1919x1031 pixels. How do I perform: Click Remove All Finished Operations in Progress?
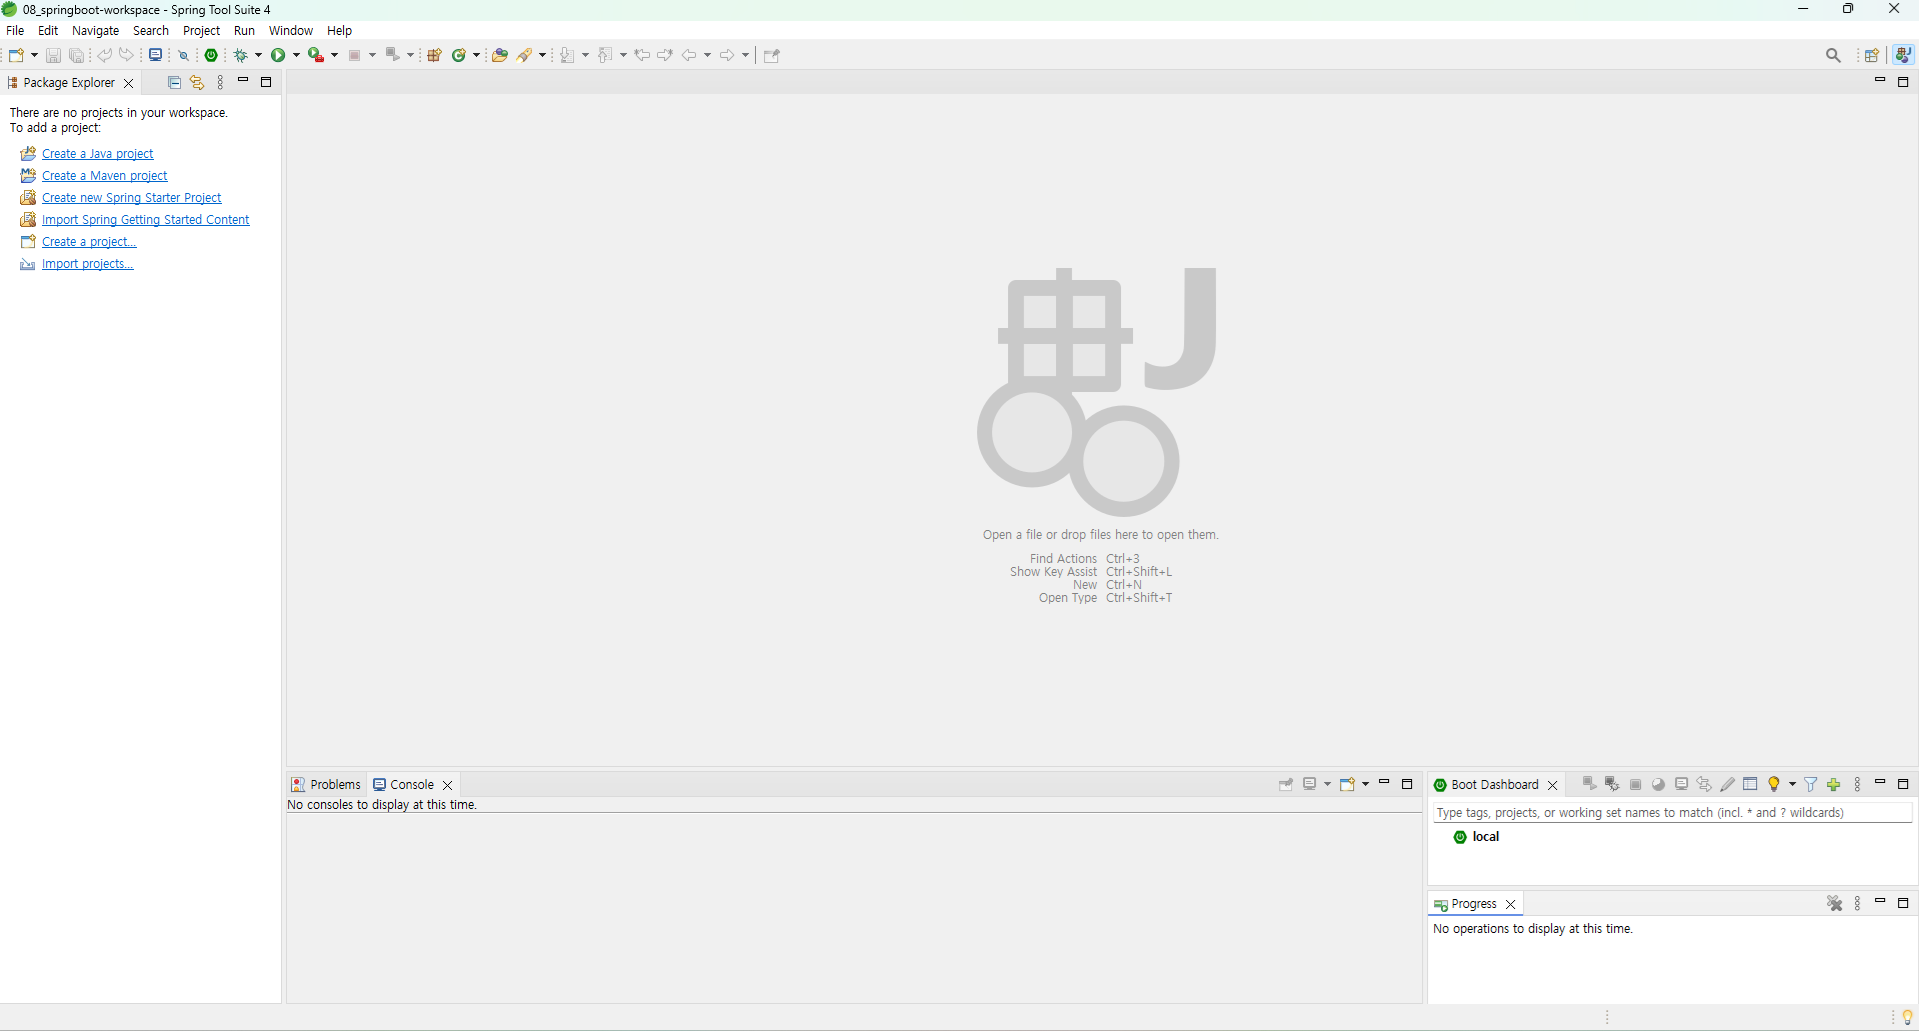pyautogui.click(x=1834, y=903)
